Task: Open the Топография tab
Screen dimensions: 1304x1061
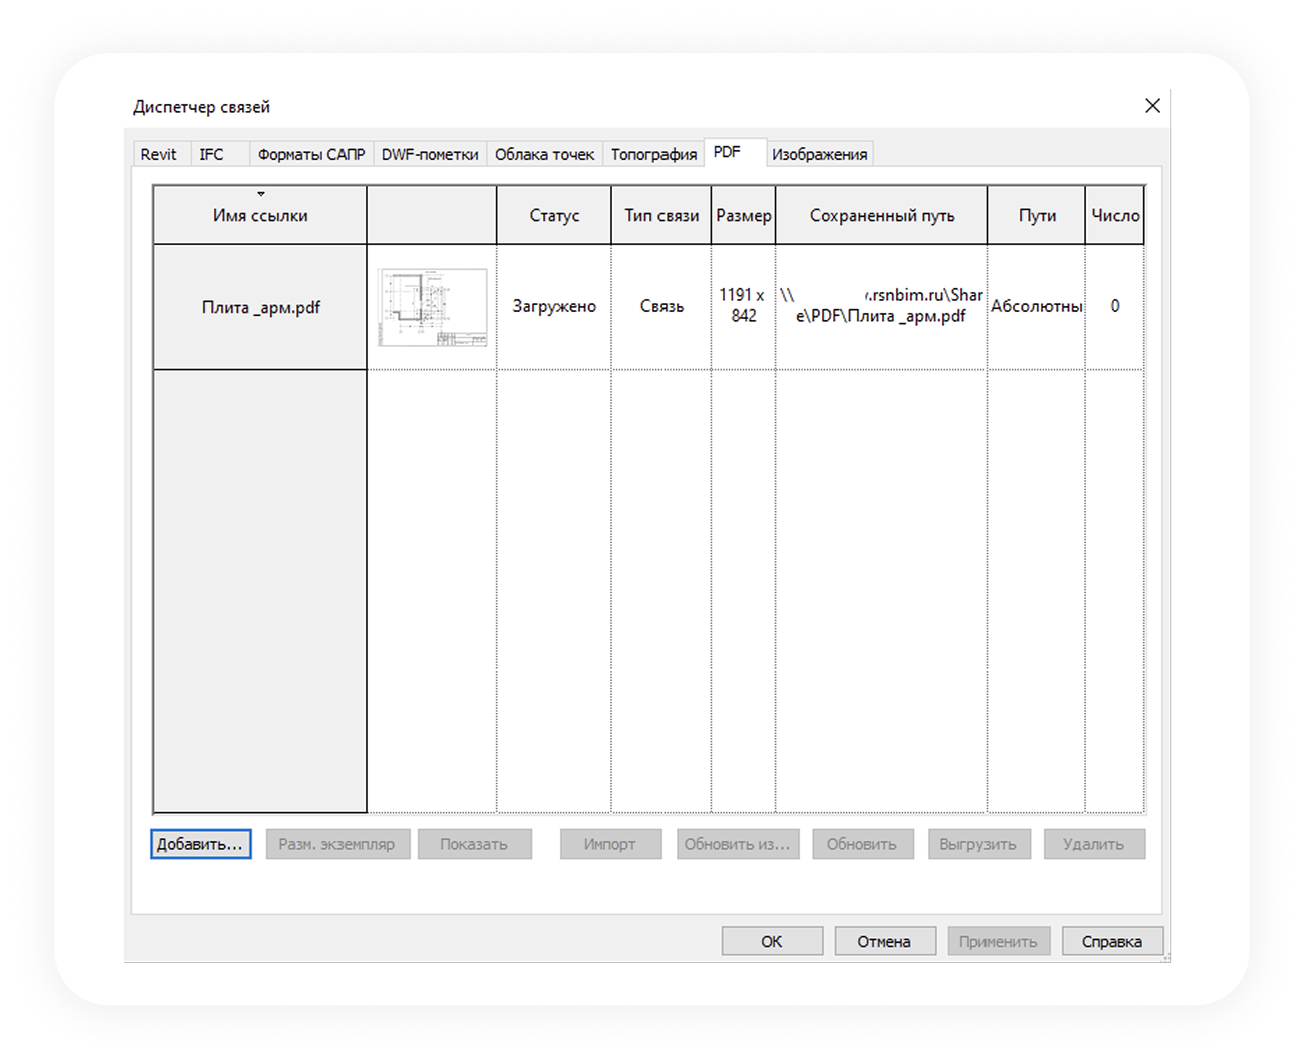Action: point(653,154)
